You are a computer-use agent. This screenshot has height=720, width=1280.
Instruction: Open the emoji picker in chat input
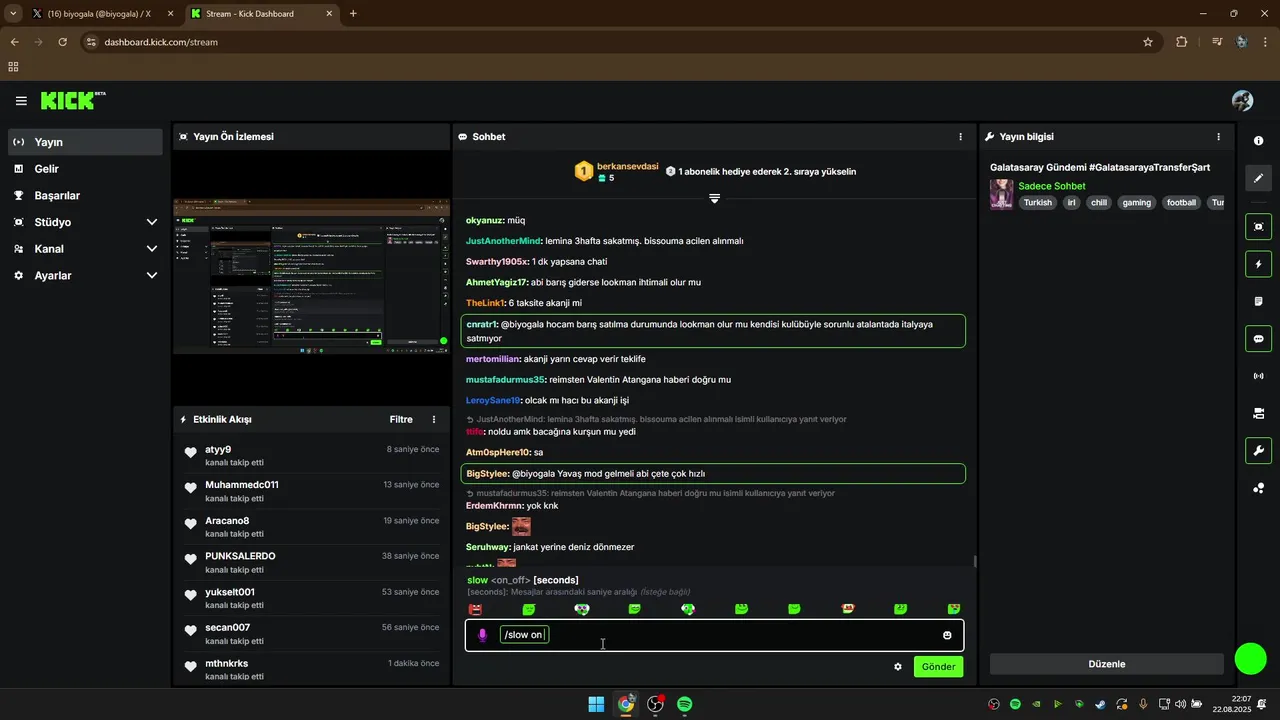947,635
